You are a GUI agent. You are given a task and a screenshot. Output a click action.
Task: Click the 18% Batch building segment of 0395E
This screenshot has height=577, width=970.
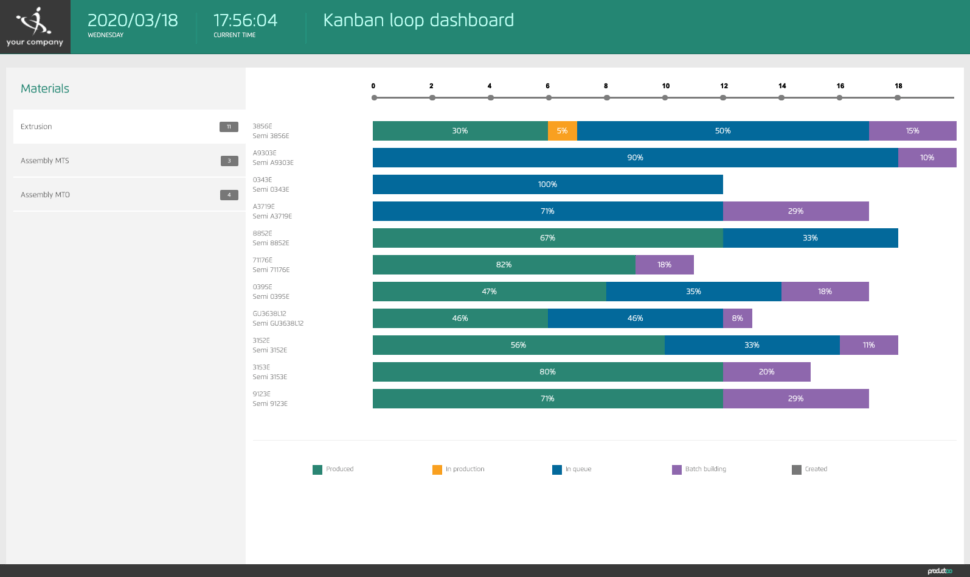pos(825,291)
